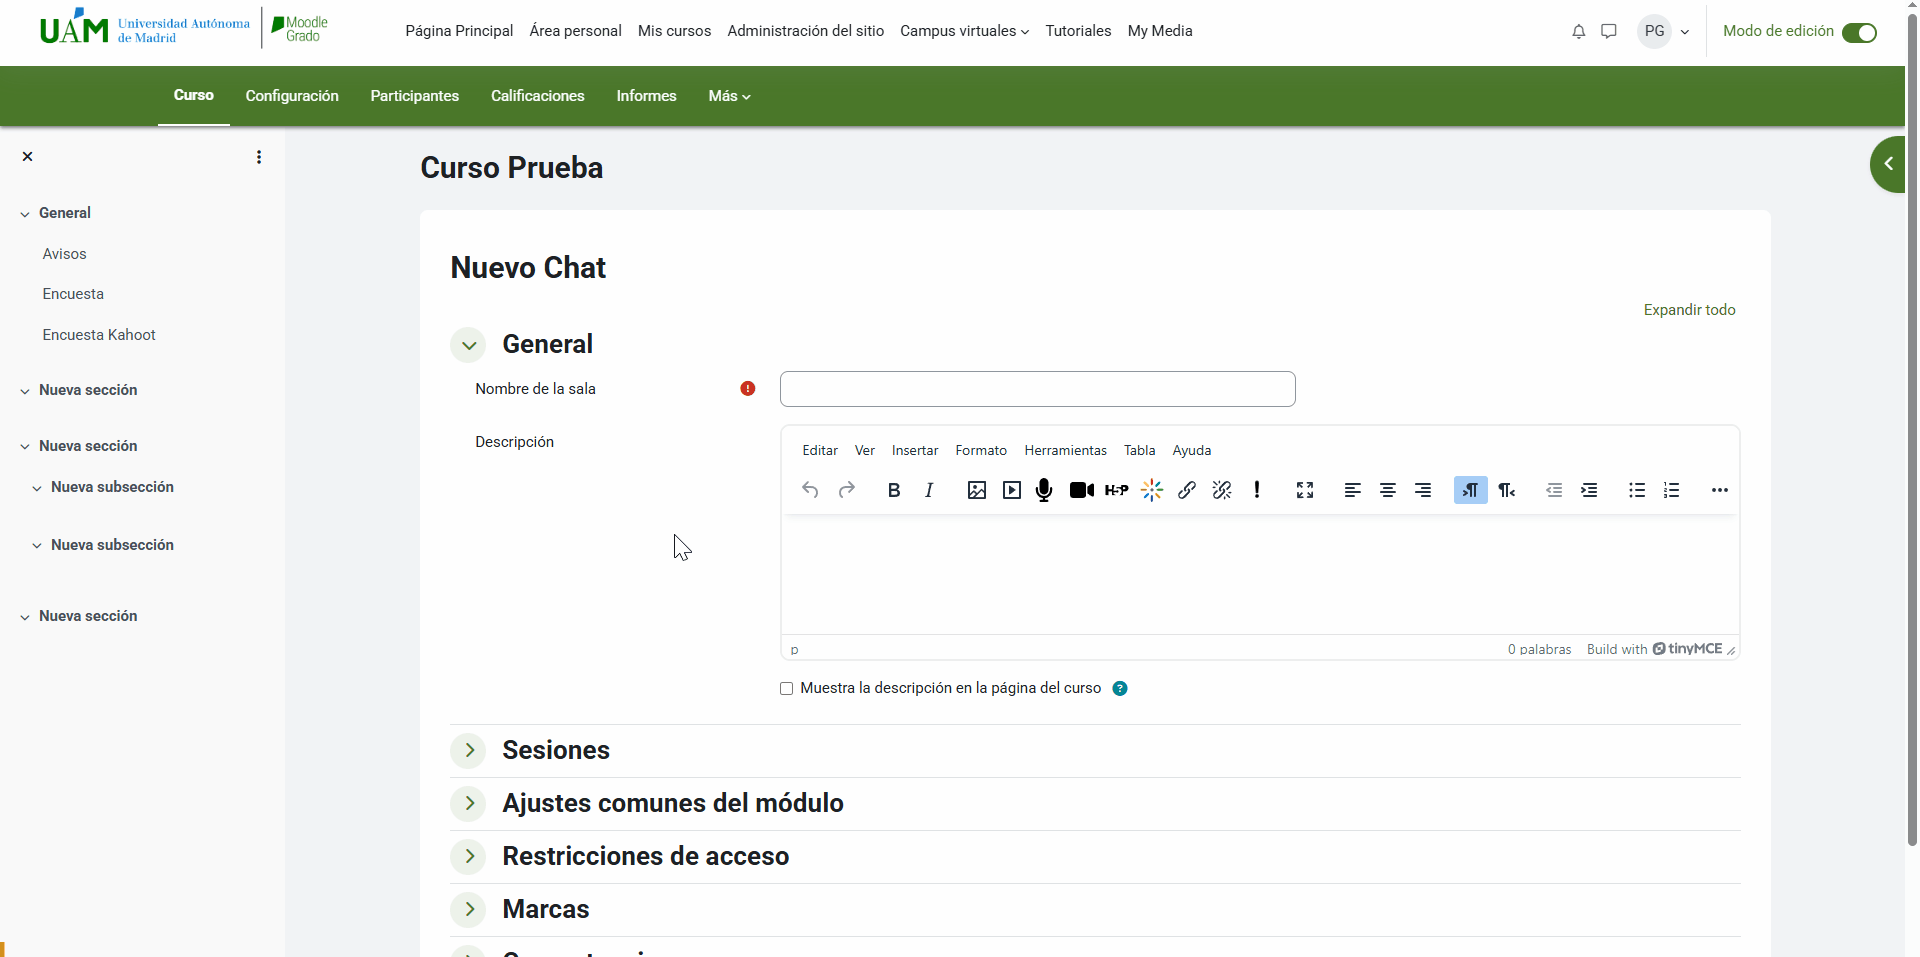Remove link with the unlink icon
The image size is (1920, 957).
tap(1222, 490)
